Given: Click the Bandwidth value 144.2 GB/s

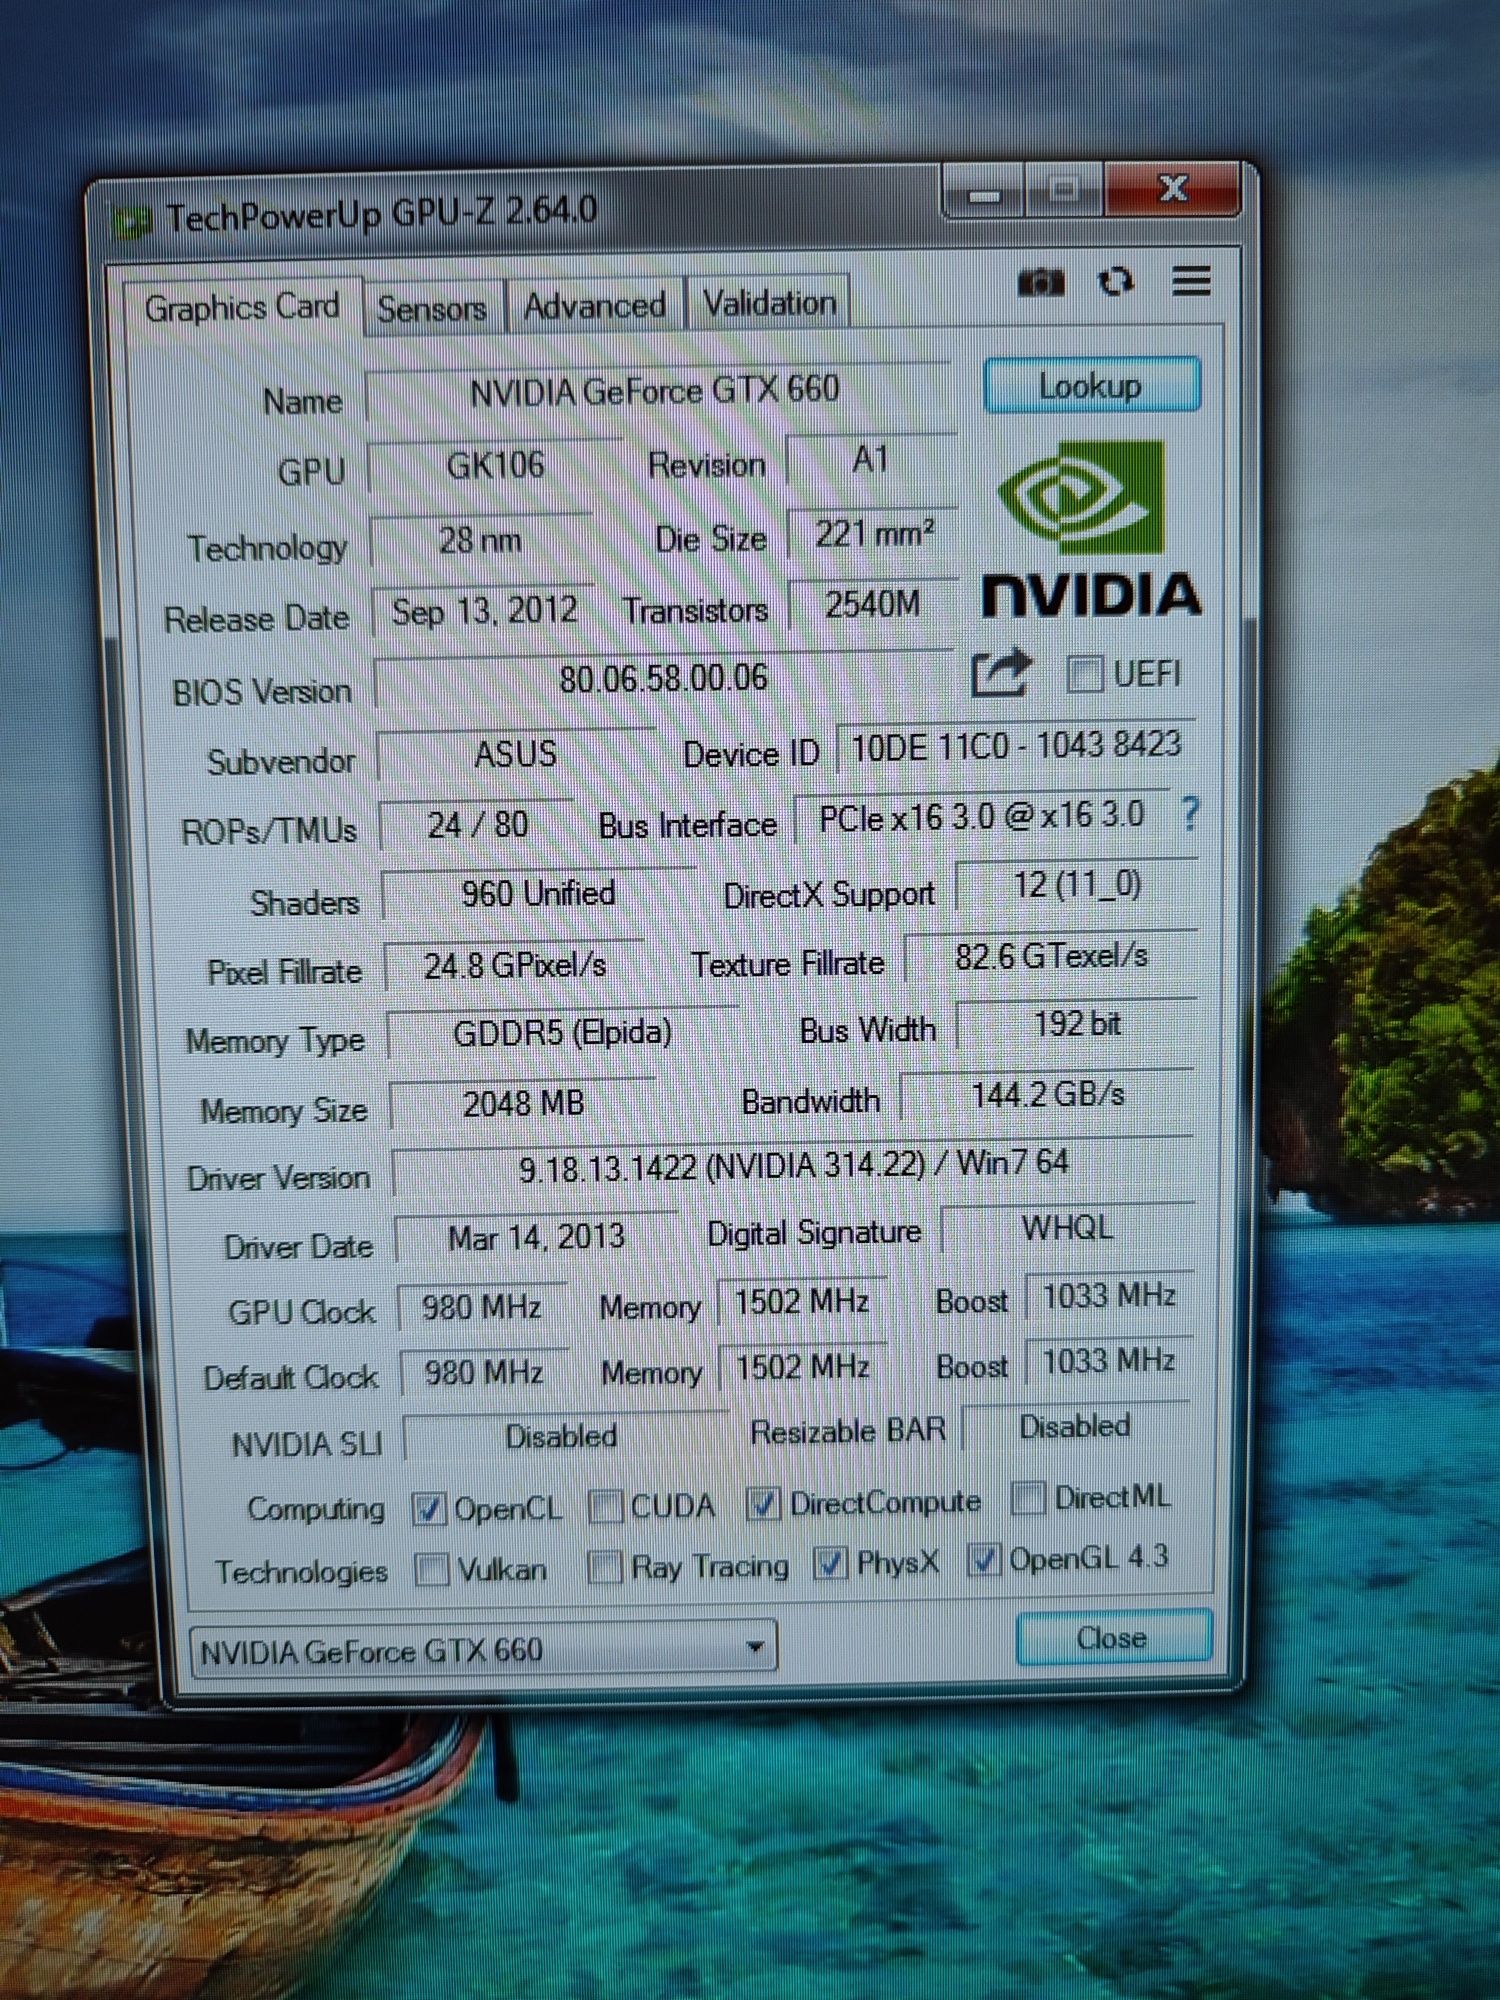Looking at the screenshot, I should click(1048, 1094).
